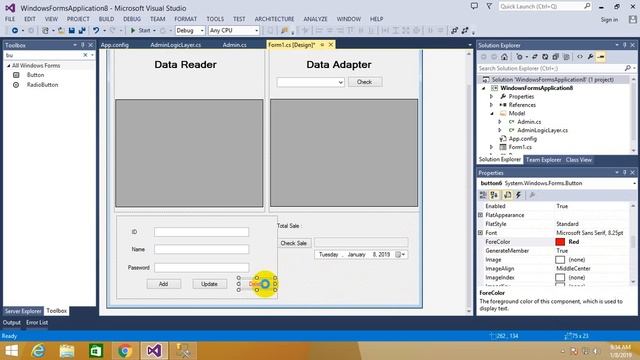
Task: Click the Open File toolbar icon
Action: [x=61, y=31]
